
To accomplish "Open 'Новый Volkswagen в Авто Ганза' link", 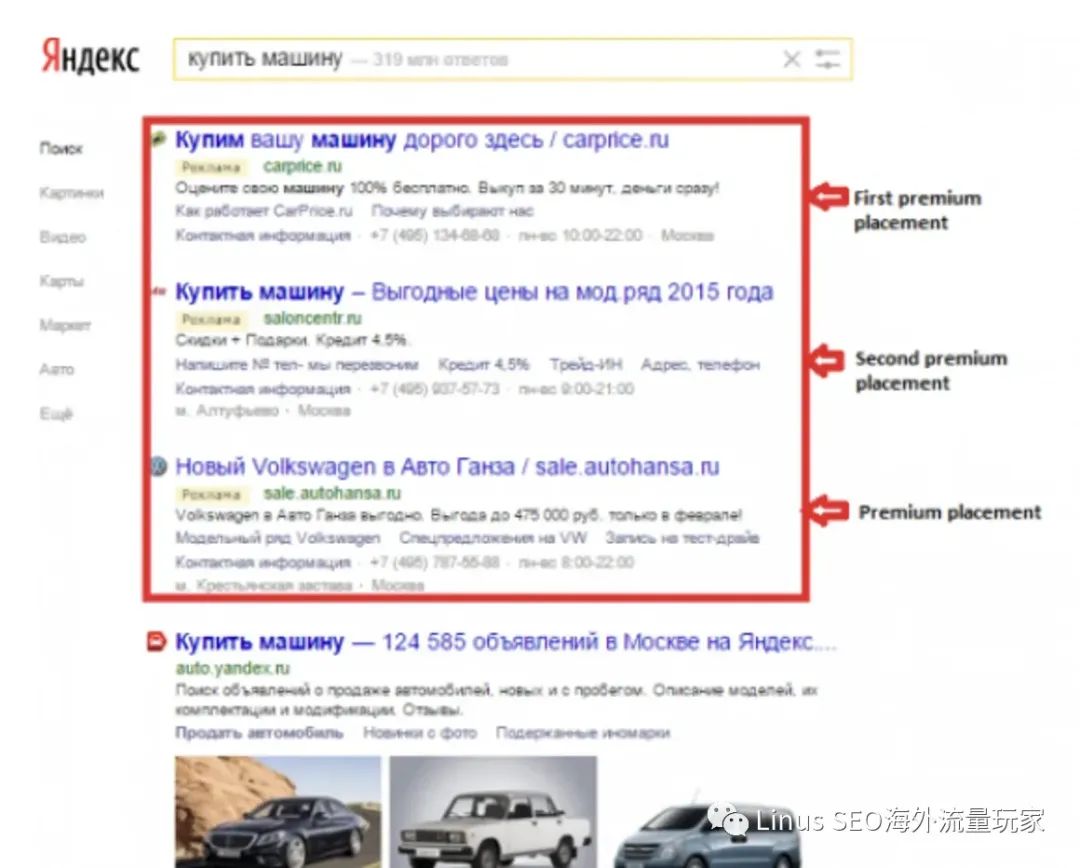I will tap(446, 467).
